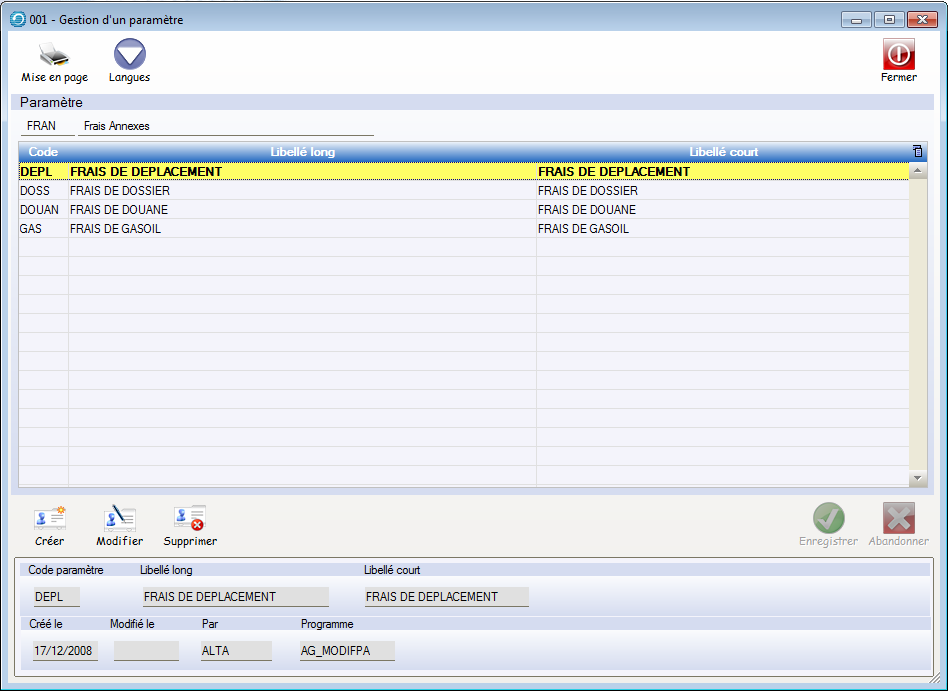Viewport: 948px width, 691px height.
Task: Open the Langues dropdown icon
Action: click(129, 56)
